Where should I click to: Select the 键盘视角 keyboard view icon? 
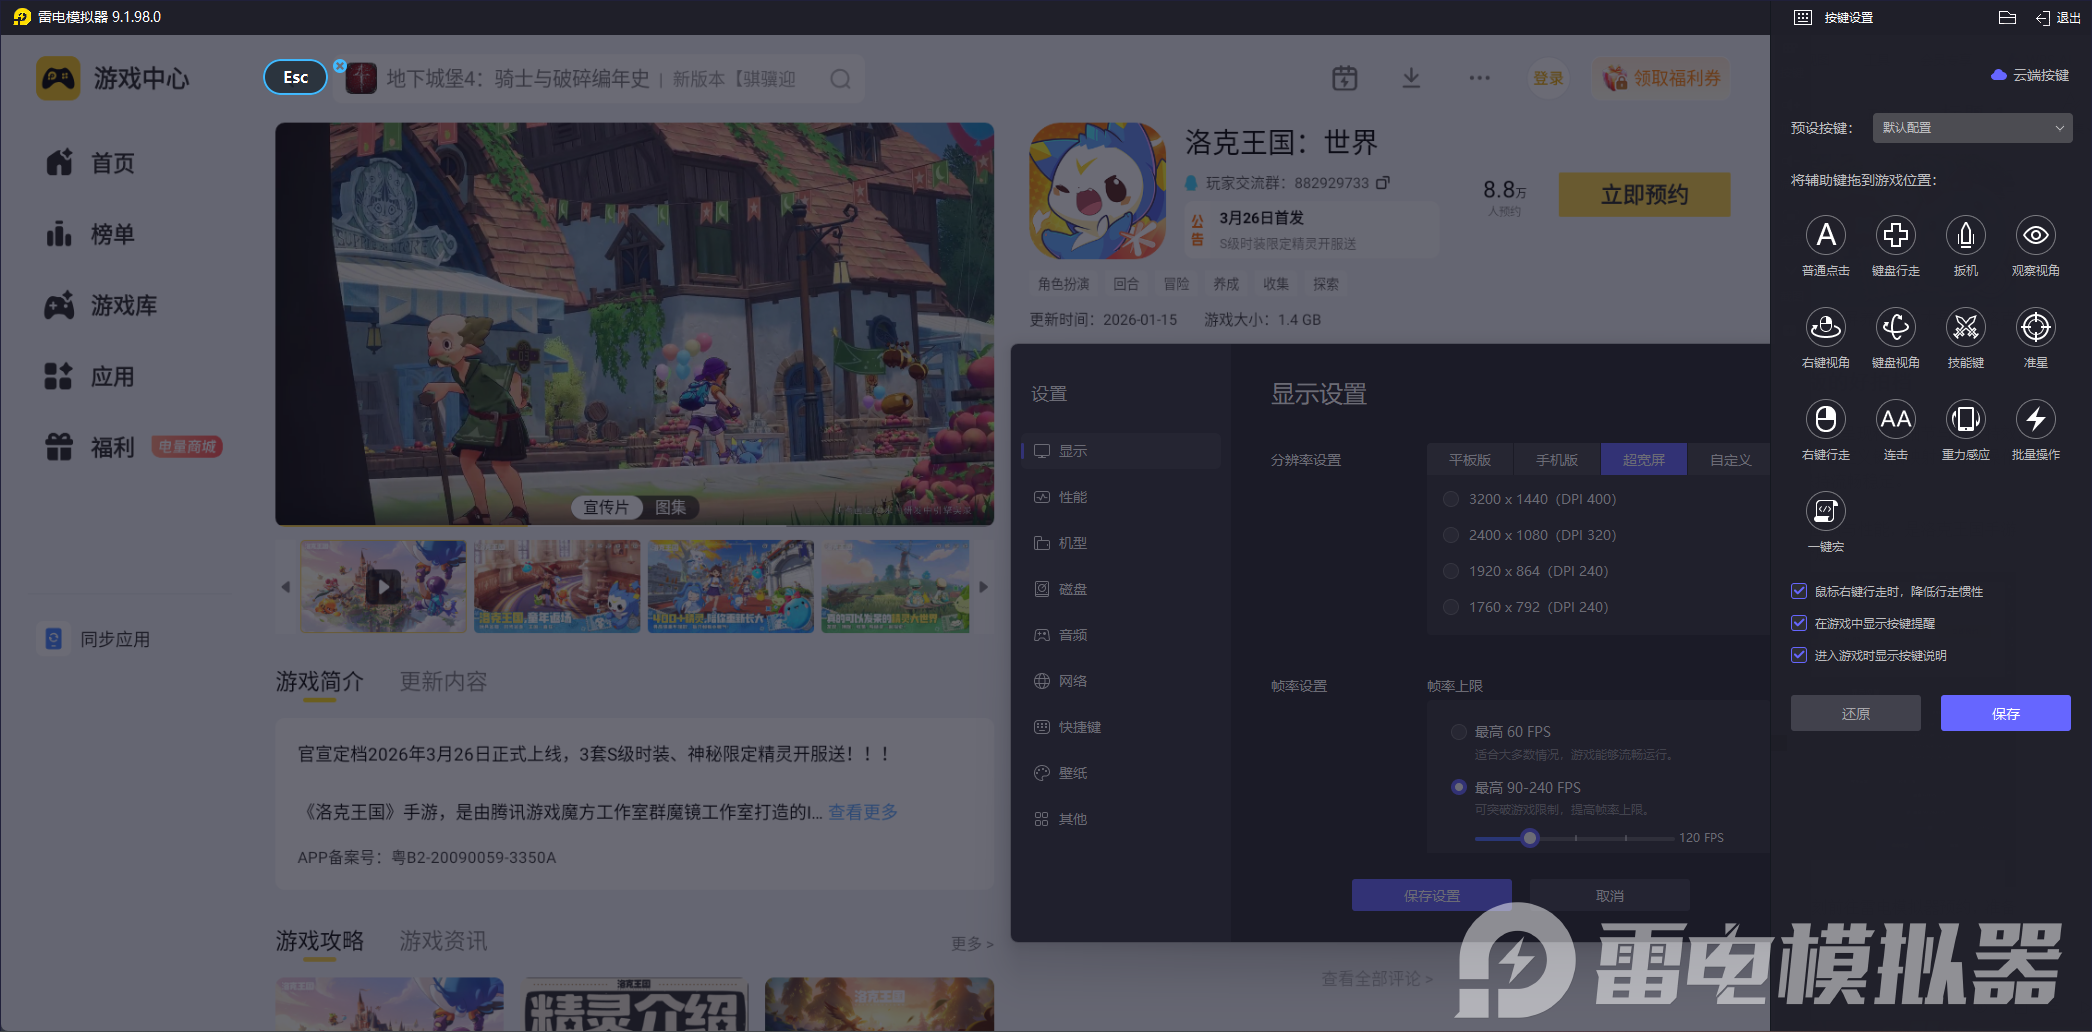1895,328
